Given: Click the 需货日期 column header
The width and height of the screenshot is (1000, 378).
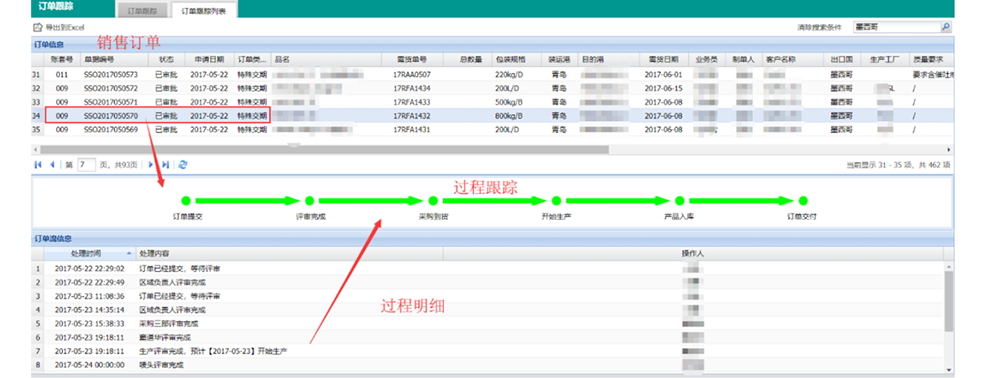Looking at the screenshot, I should (664, 59).
